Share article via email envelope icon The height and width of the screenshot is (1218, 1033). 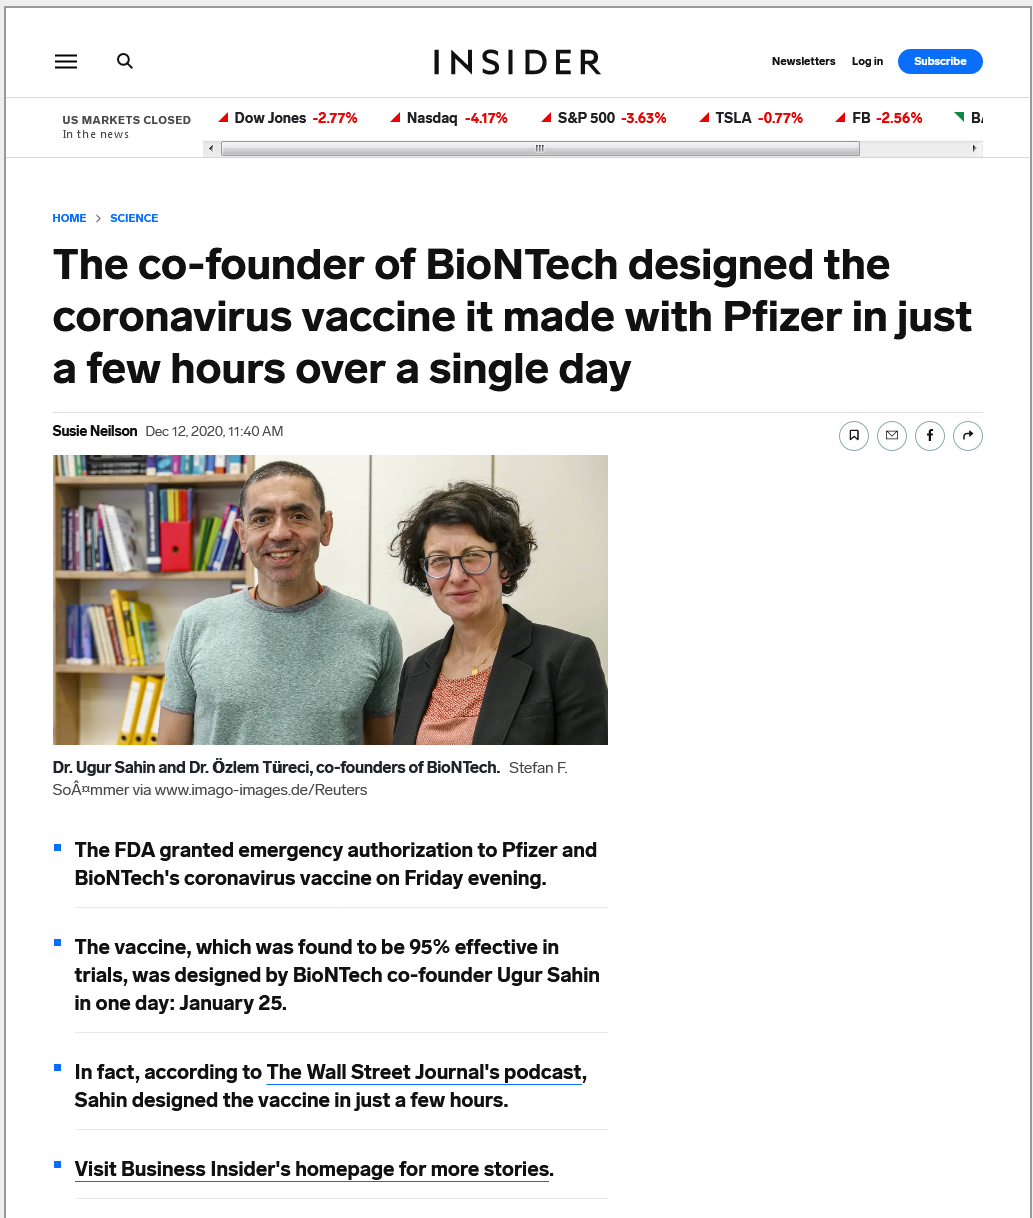click(x=892, y=435)
